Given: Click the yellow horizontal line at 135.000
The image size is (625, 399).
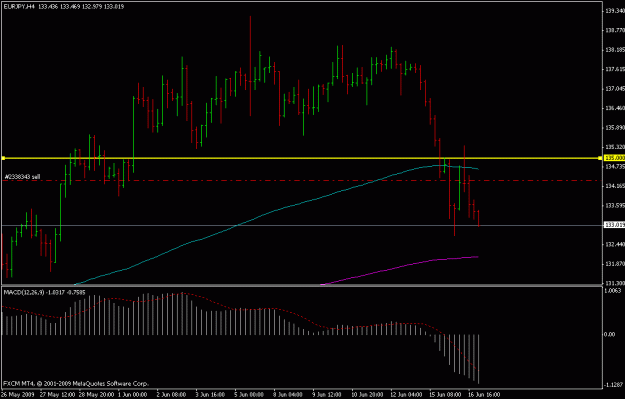Looking at the screenshot, I should (x=302, y=158).
